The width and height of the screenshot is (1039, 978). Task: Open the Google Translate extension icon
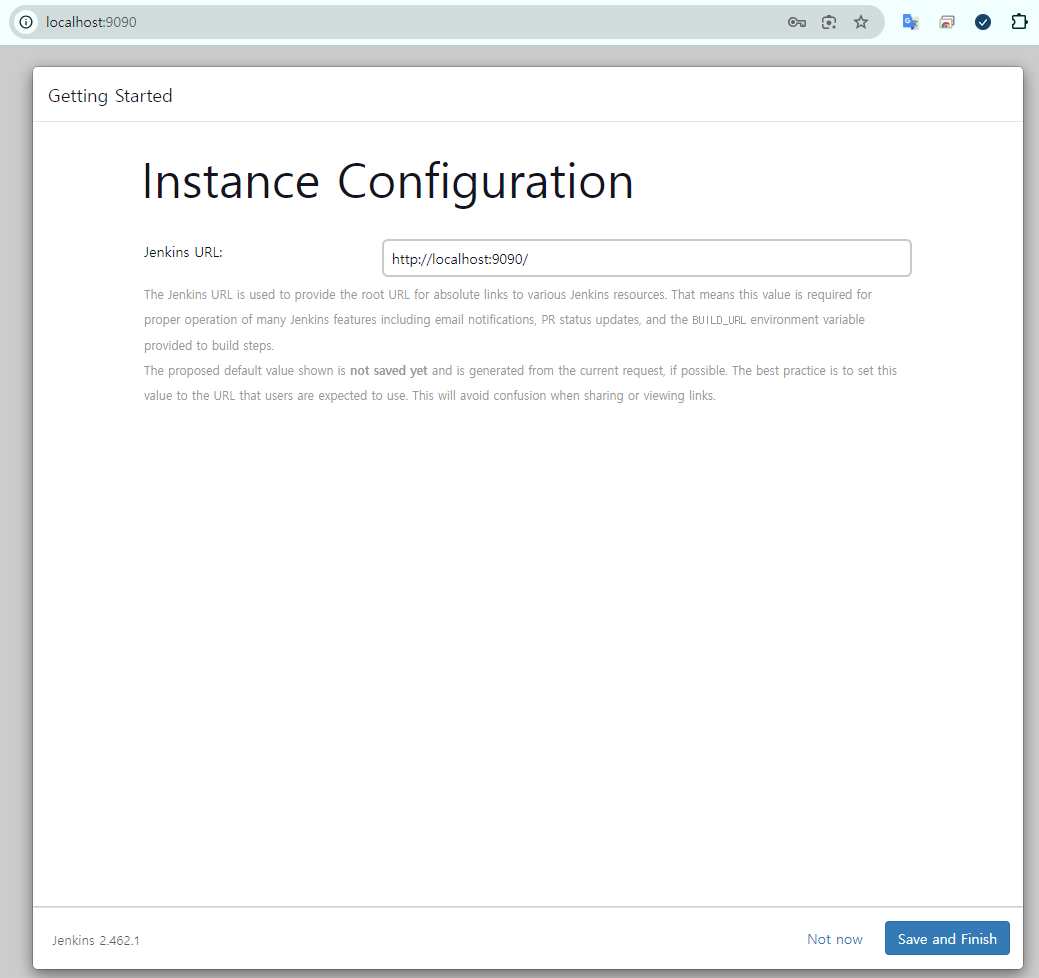point(910,23)
